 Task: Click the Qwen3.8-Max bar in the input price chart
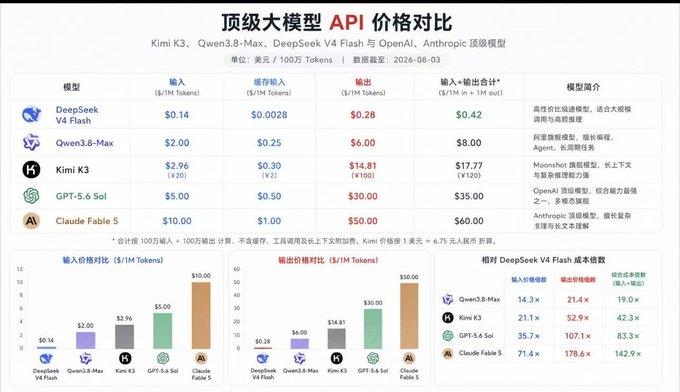point(85,340)
